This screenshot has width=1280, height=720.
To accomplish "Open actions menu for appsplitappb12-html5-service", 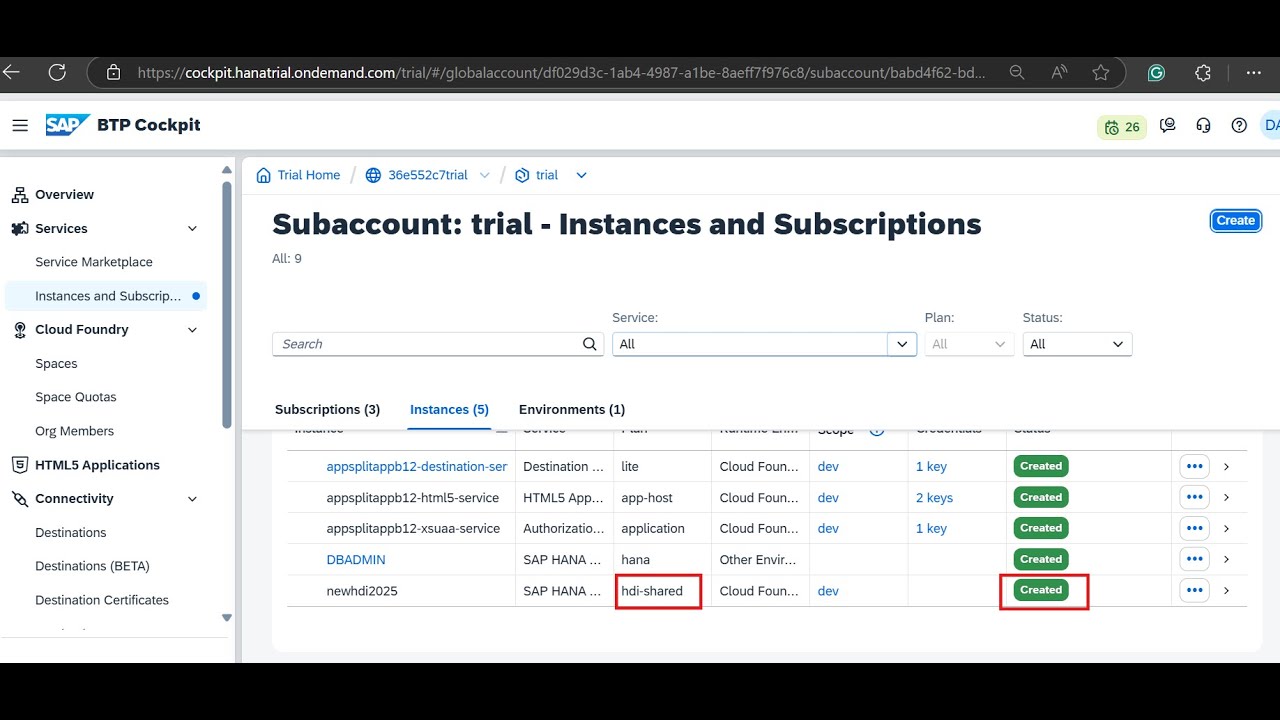I will 1195,497.
